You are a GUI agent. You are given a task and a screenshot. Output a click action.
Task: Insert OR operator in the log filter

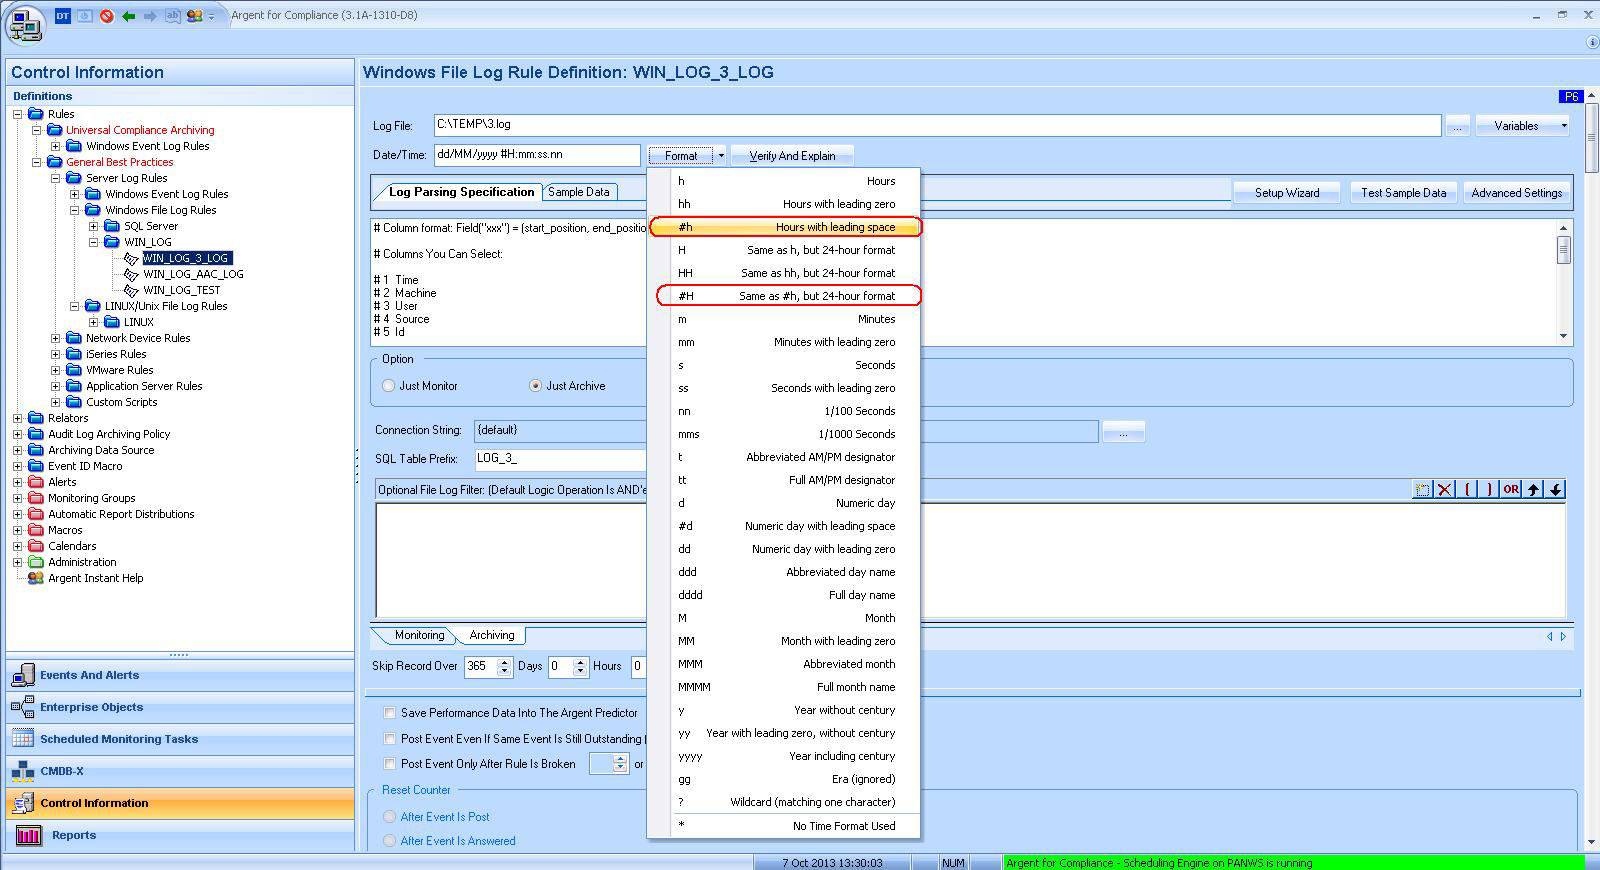coord(1510,489)
